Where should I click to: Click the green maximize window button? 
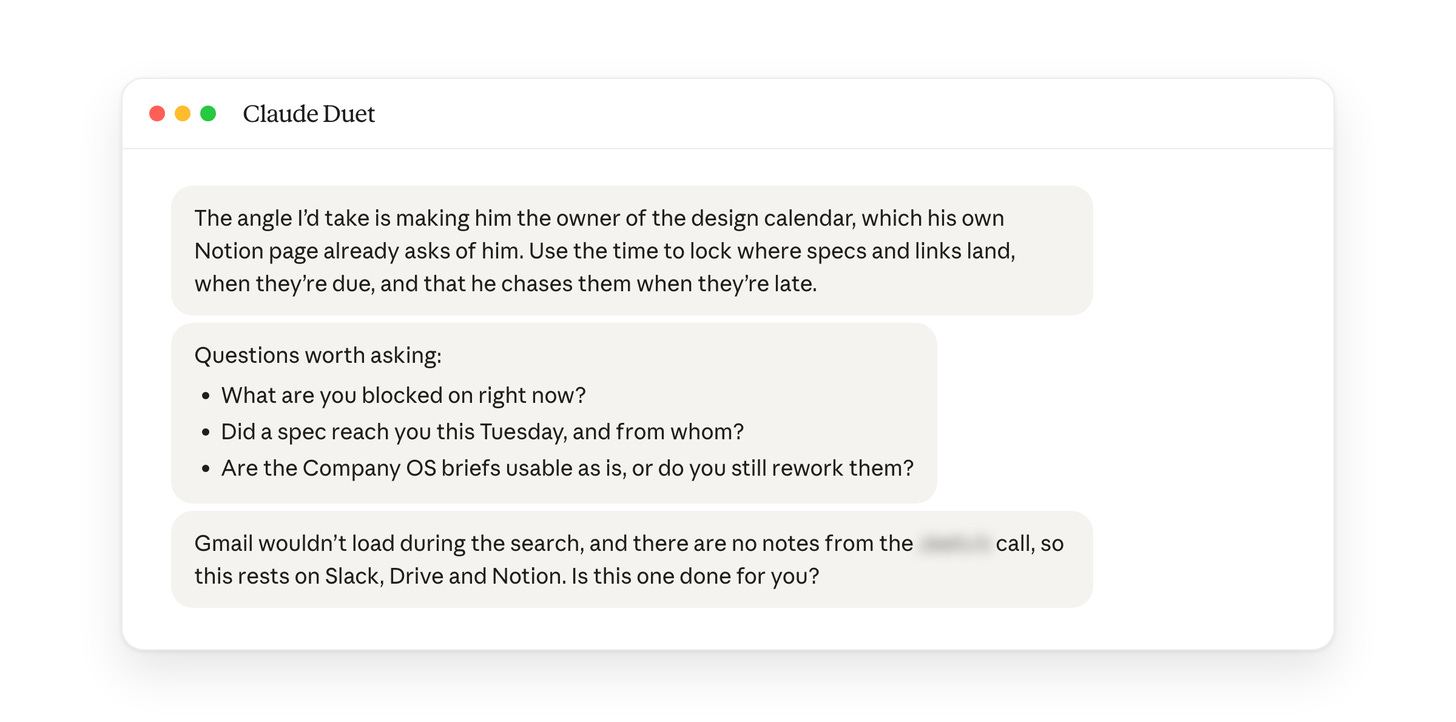[208, 114]
